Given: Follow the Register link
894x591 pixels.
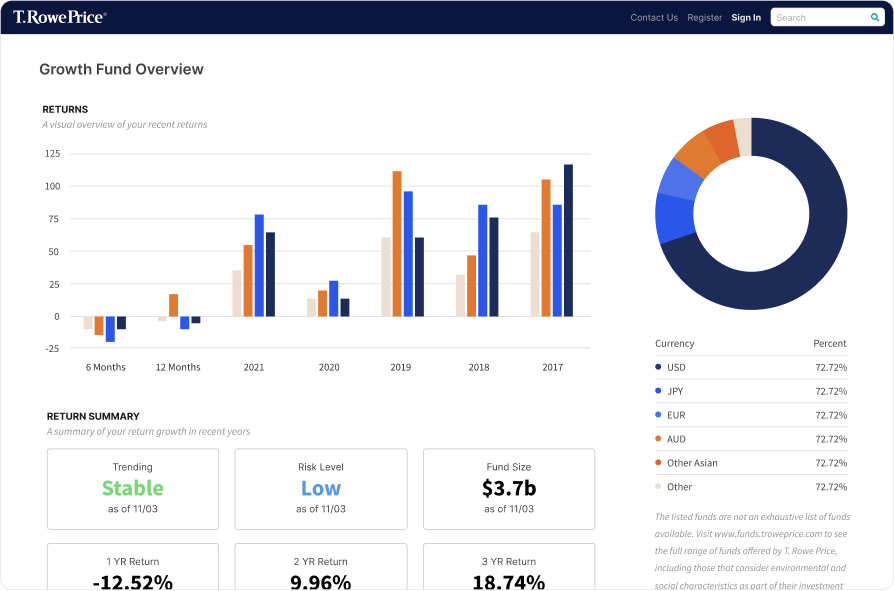Looking at the screenshot, I should click(x=704, y=18).
